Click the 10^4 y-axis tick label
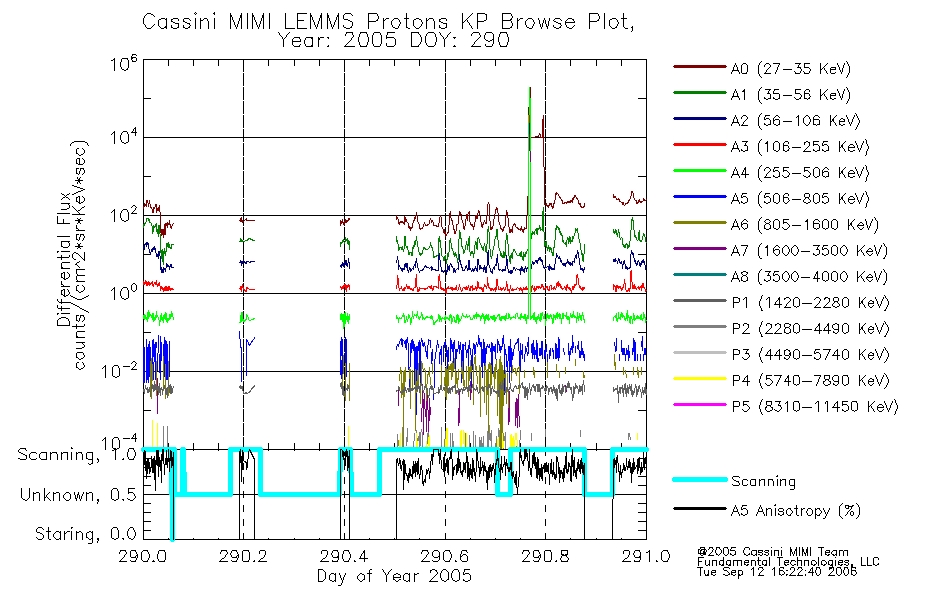 pos(124,136)
